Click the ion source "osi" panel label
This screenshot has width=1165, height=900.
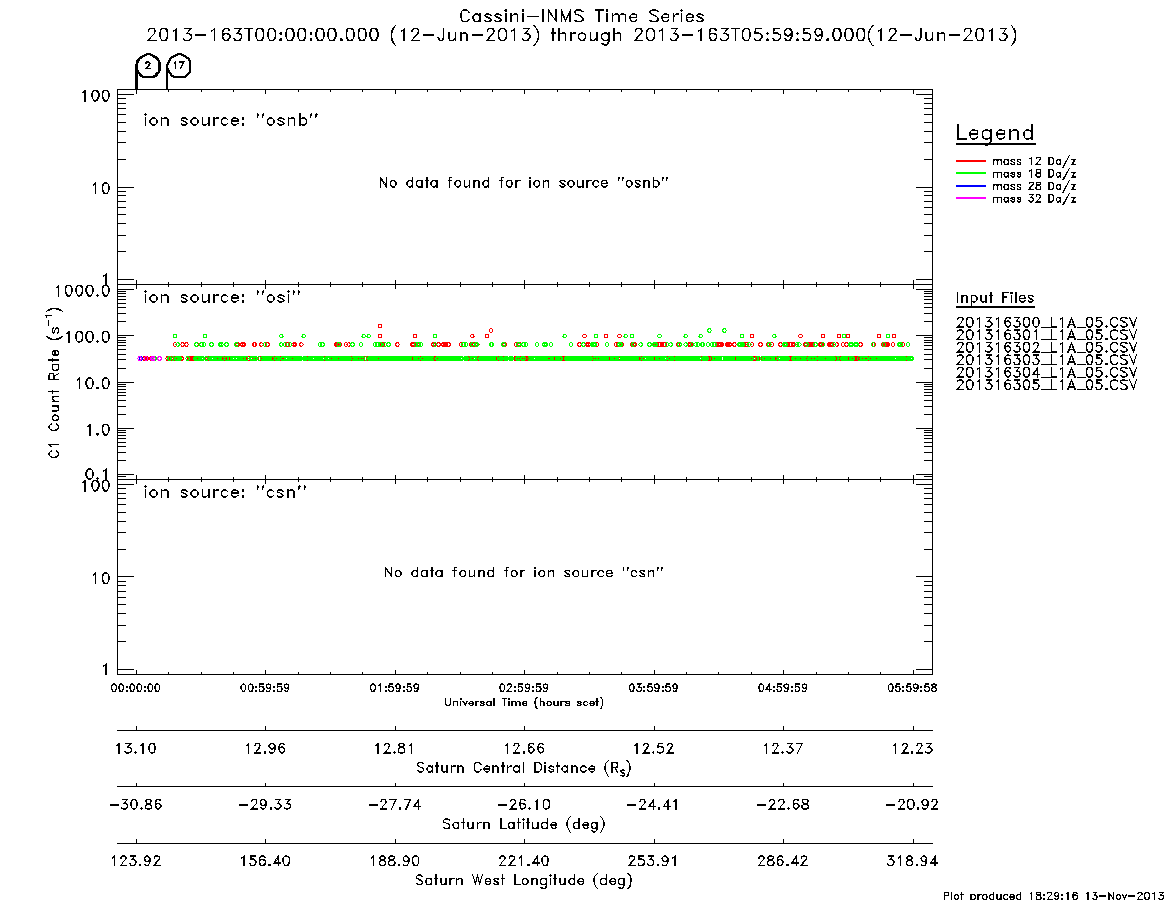(221, 297)
